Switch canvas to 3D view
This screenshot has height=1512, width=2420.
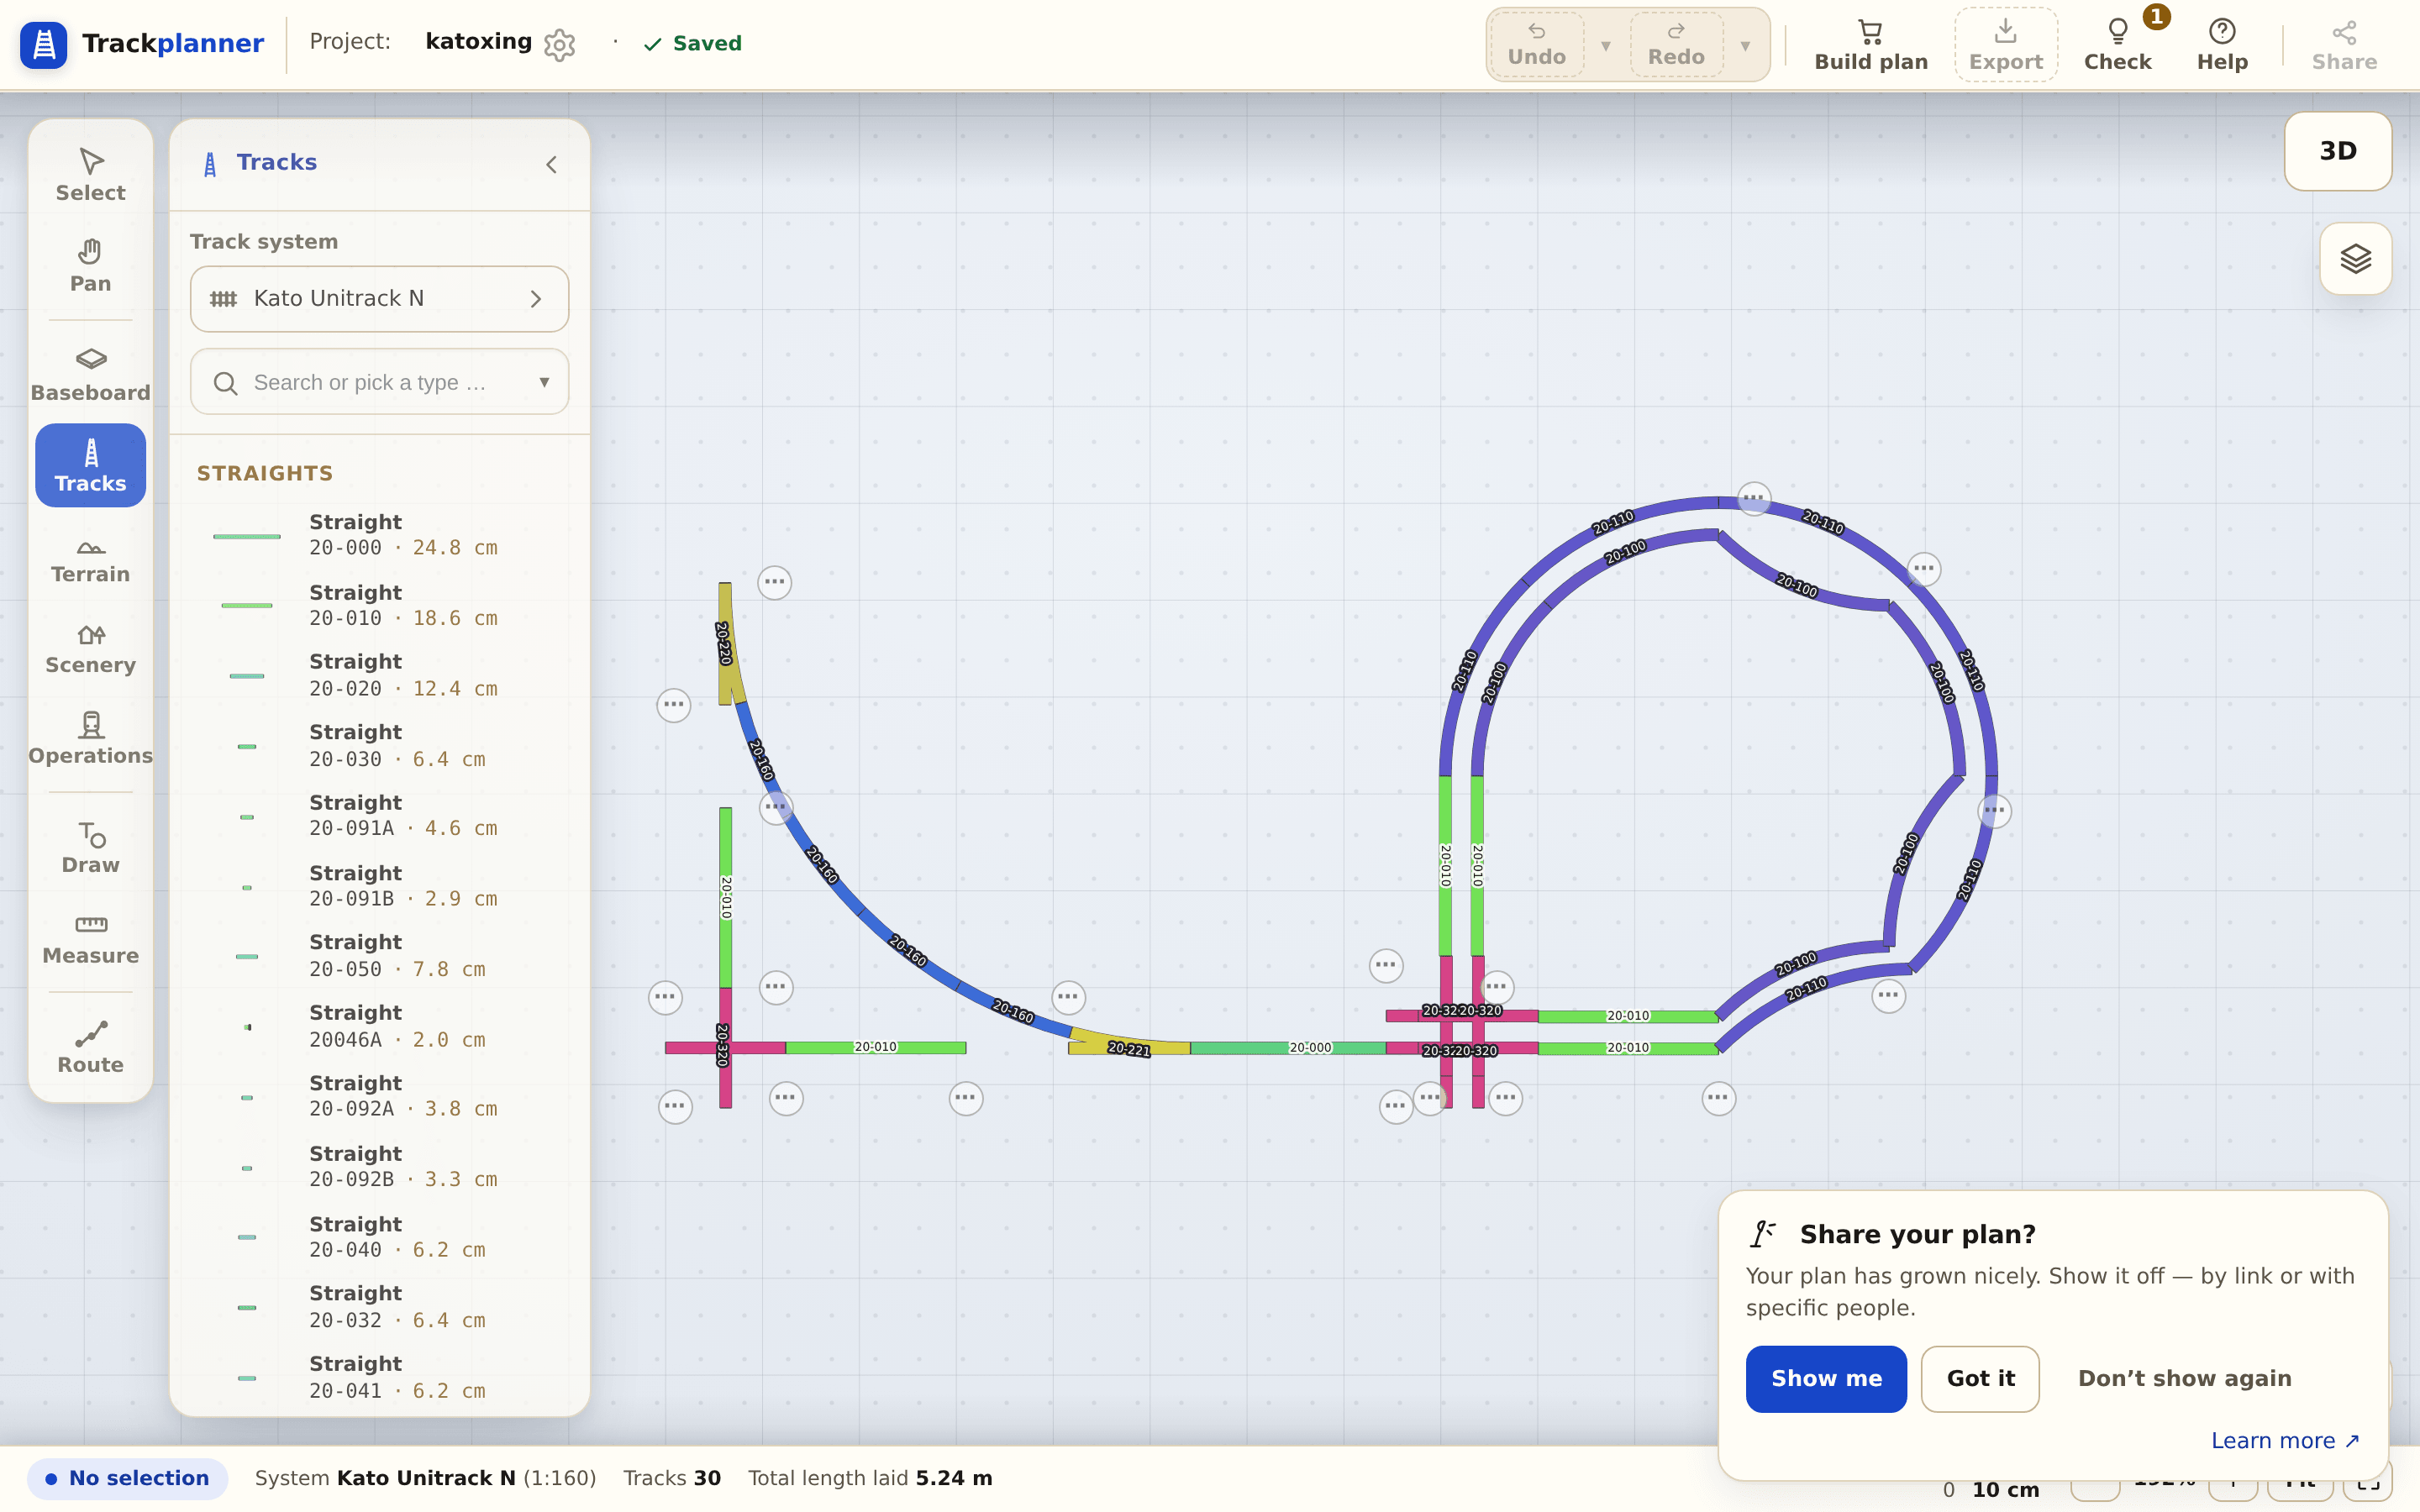(2338, 151)
